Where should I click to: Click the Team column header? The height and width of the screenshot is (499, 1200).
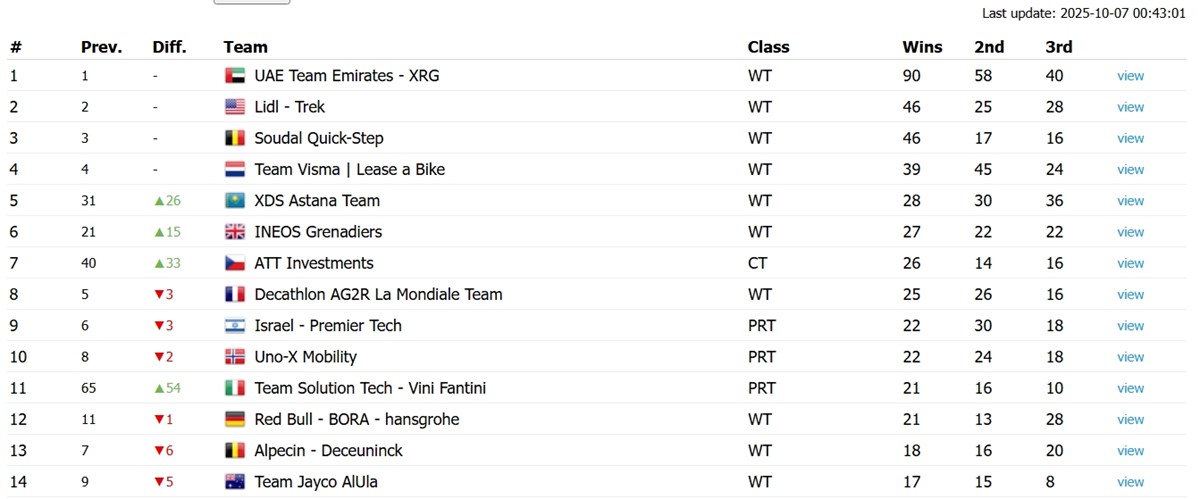coord(245,47)
